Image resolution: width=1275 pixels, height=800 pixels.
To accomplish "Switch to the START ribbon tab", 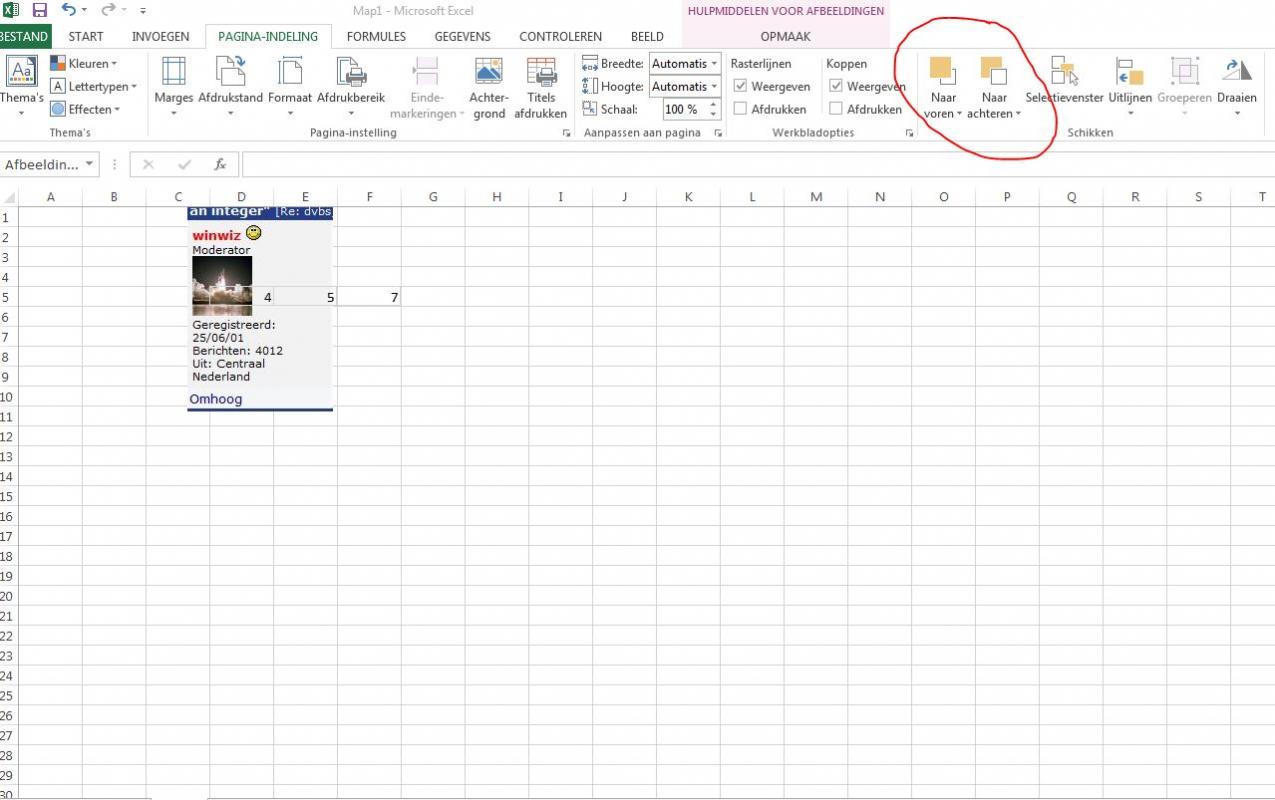I will 86,36.
